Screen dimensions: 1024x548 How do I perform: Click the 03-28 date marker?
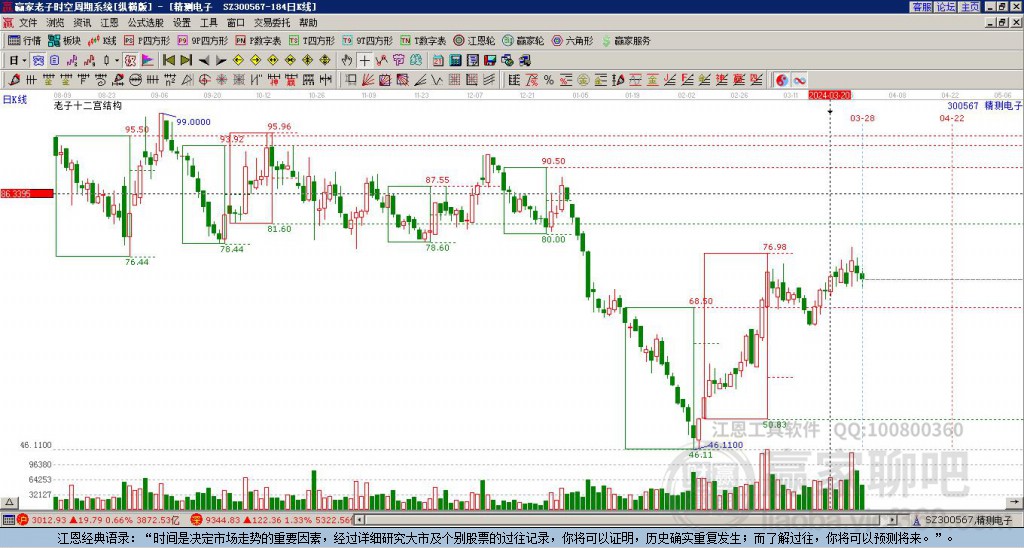(862, 118)
